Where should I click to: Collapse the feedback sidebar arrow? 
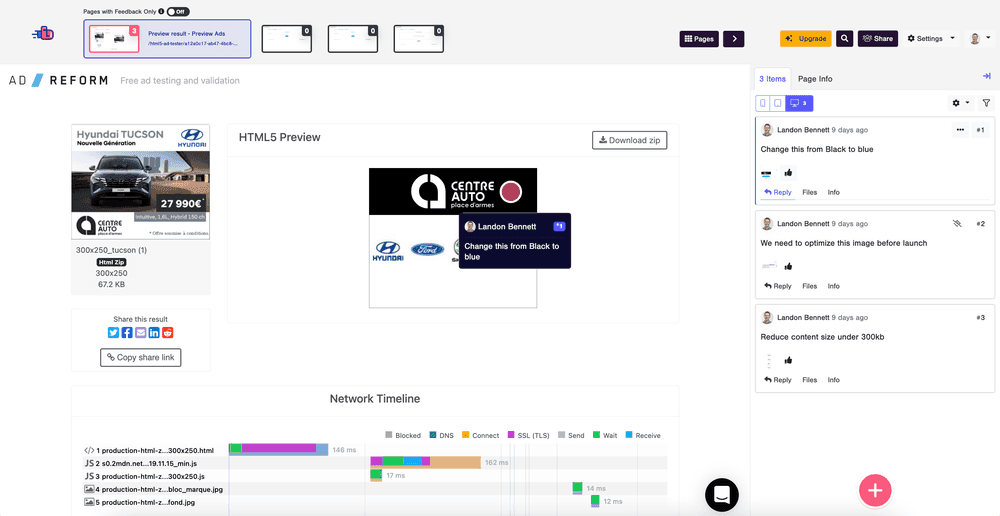tap(987, 77)
